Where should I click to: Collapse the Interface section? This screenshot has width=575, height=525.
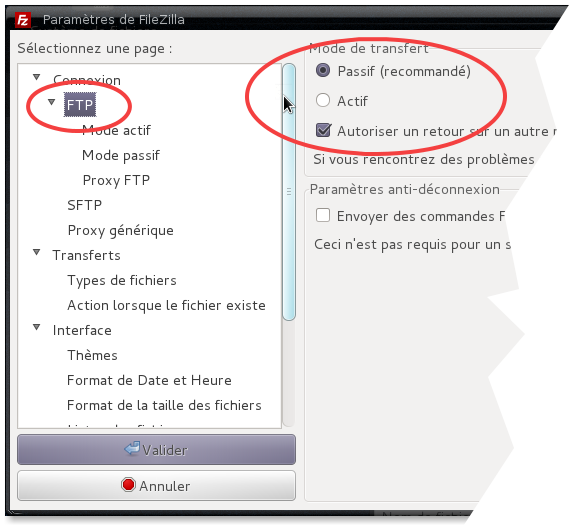36,327
